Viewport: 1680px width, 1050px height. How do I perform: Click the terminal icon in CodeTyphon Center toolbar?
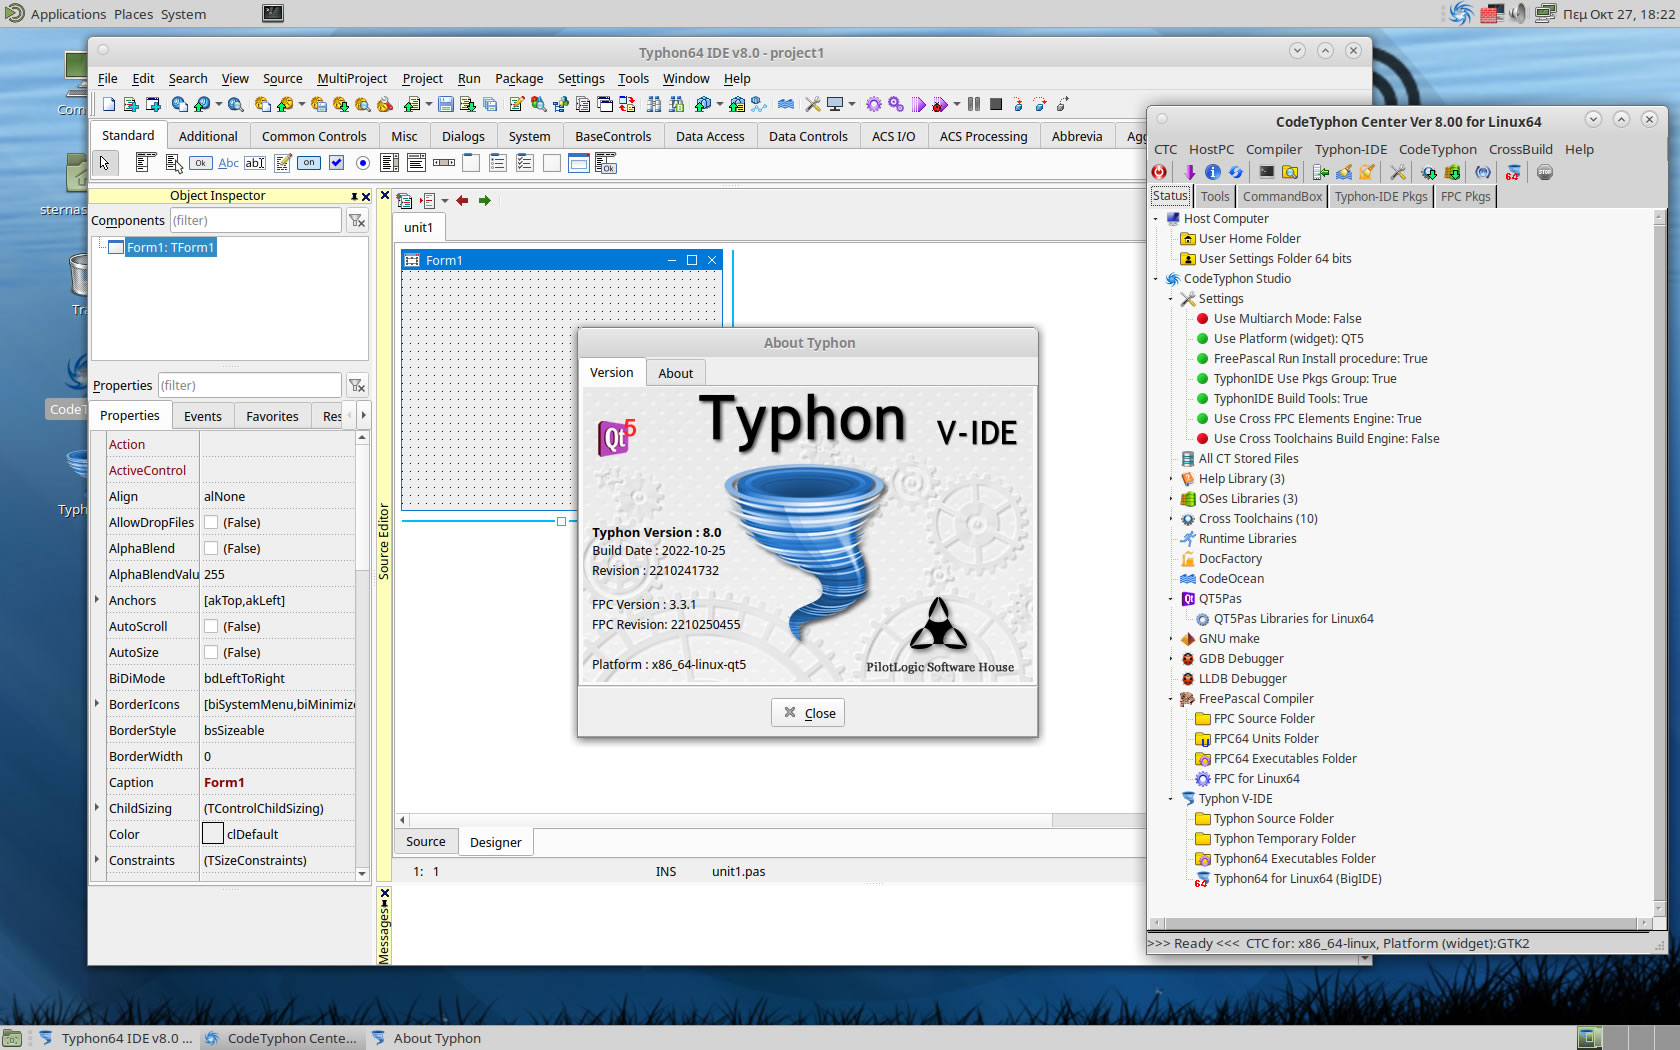pyautogui.click(x=1266, y=172)
